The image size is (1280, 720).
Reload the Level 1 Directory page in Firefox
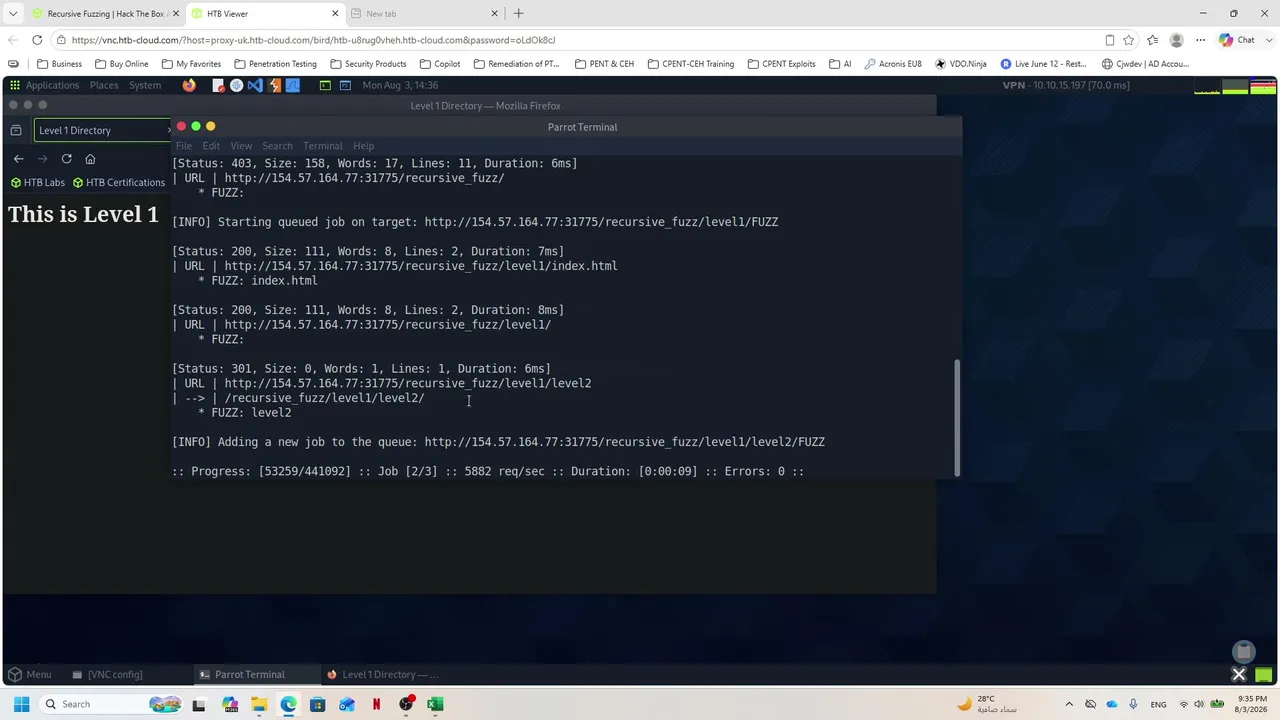66,158
